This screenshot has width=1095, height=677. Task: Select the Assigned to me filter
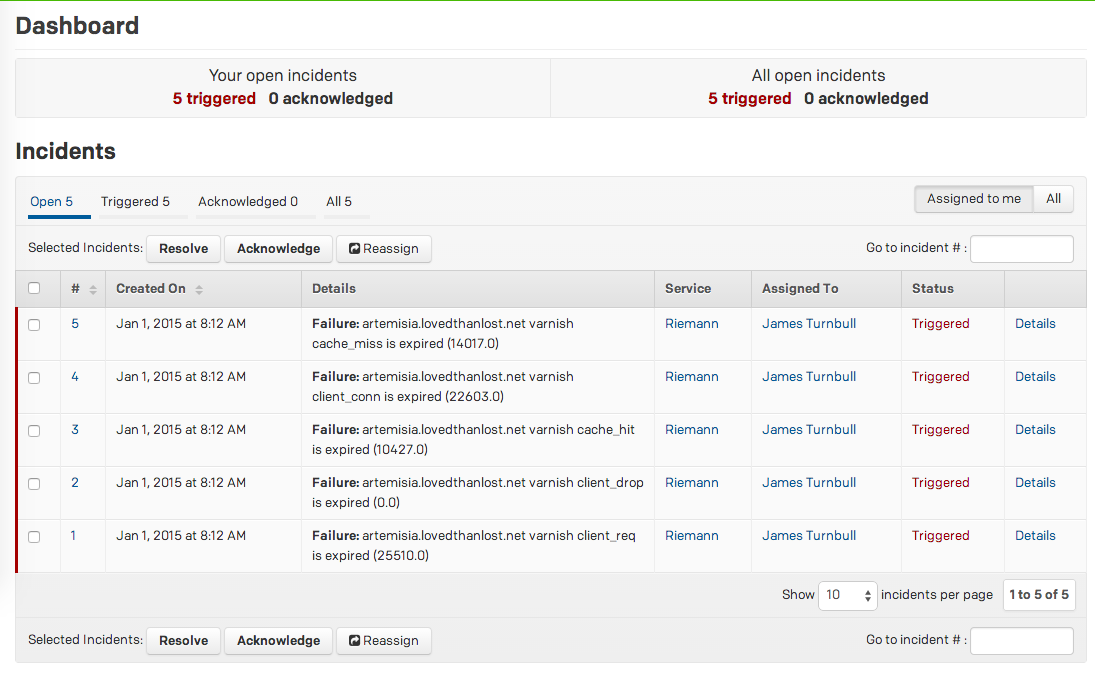973,199
